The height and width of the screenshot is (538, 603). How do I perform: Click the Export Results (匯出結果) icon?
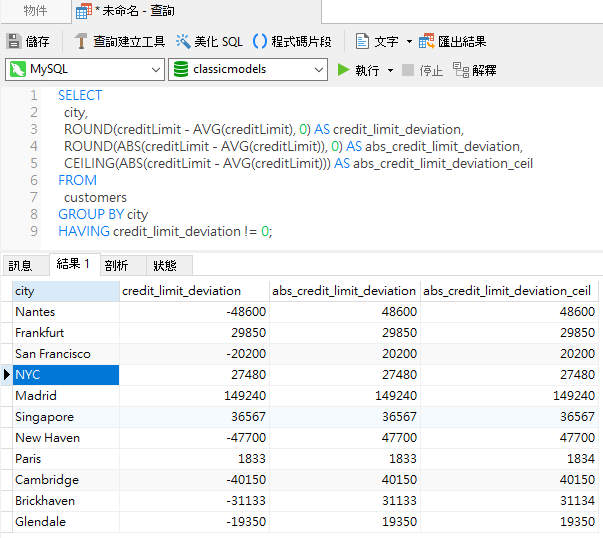tap(427, 42)
